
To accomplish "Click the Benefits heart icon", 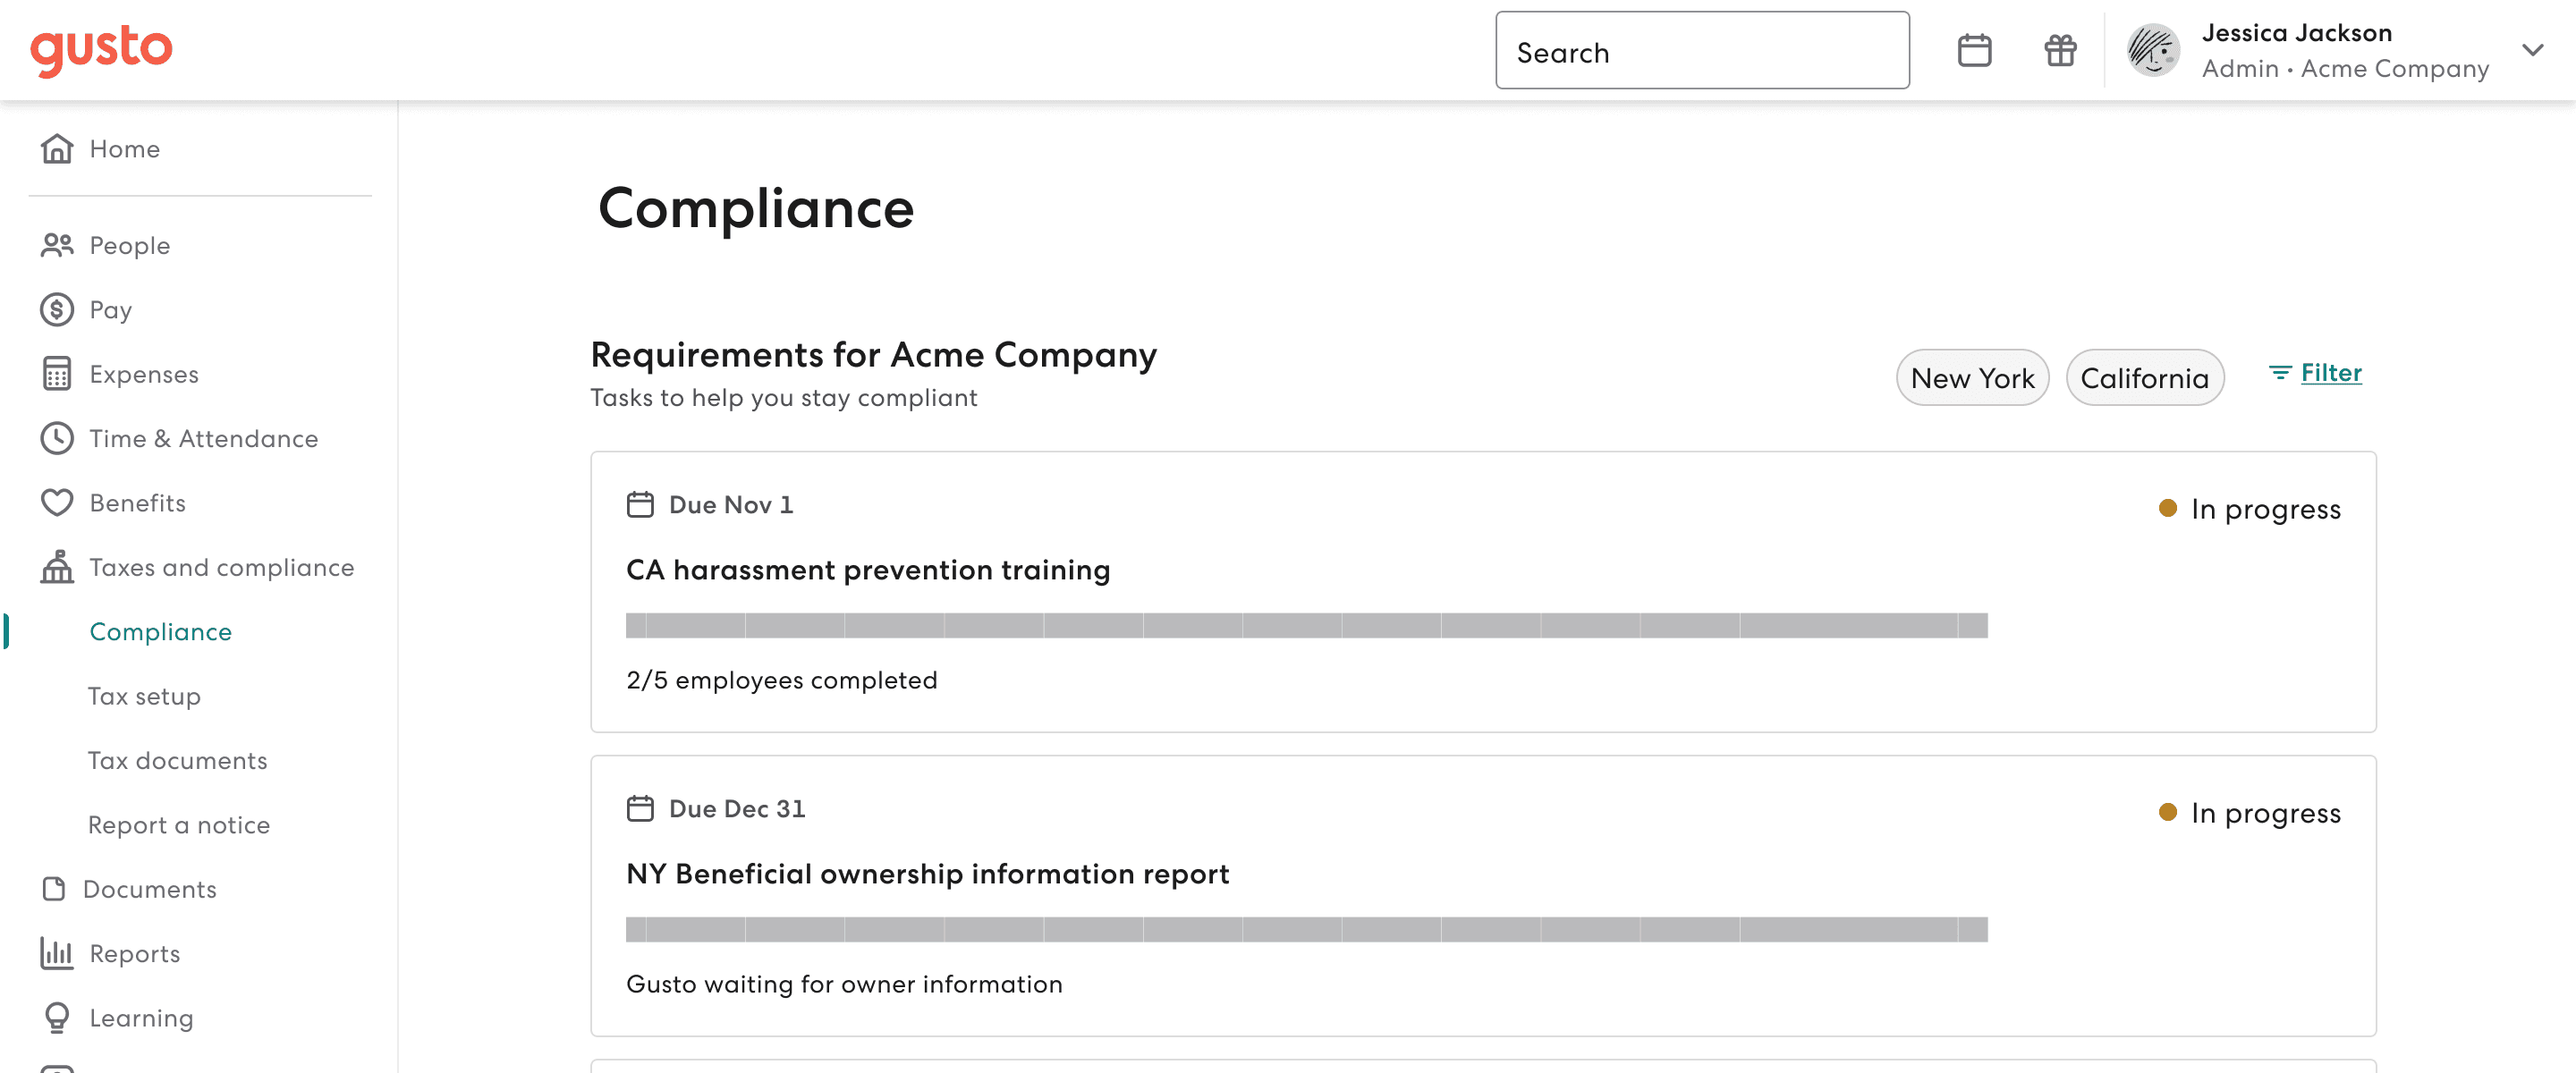I will tap(57, 503).
